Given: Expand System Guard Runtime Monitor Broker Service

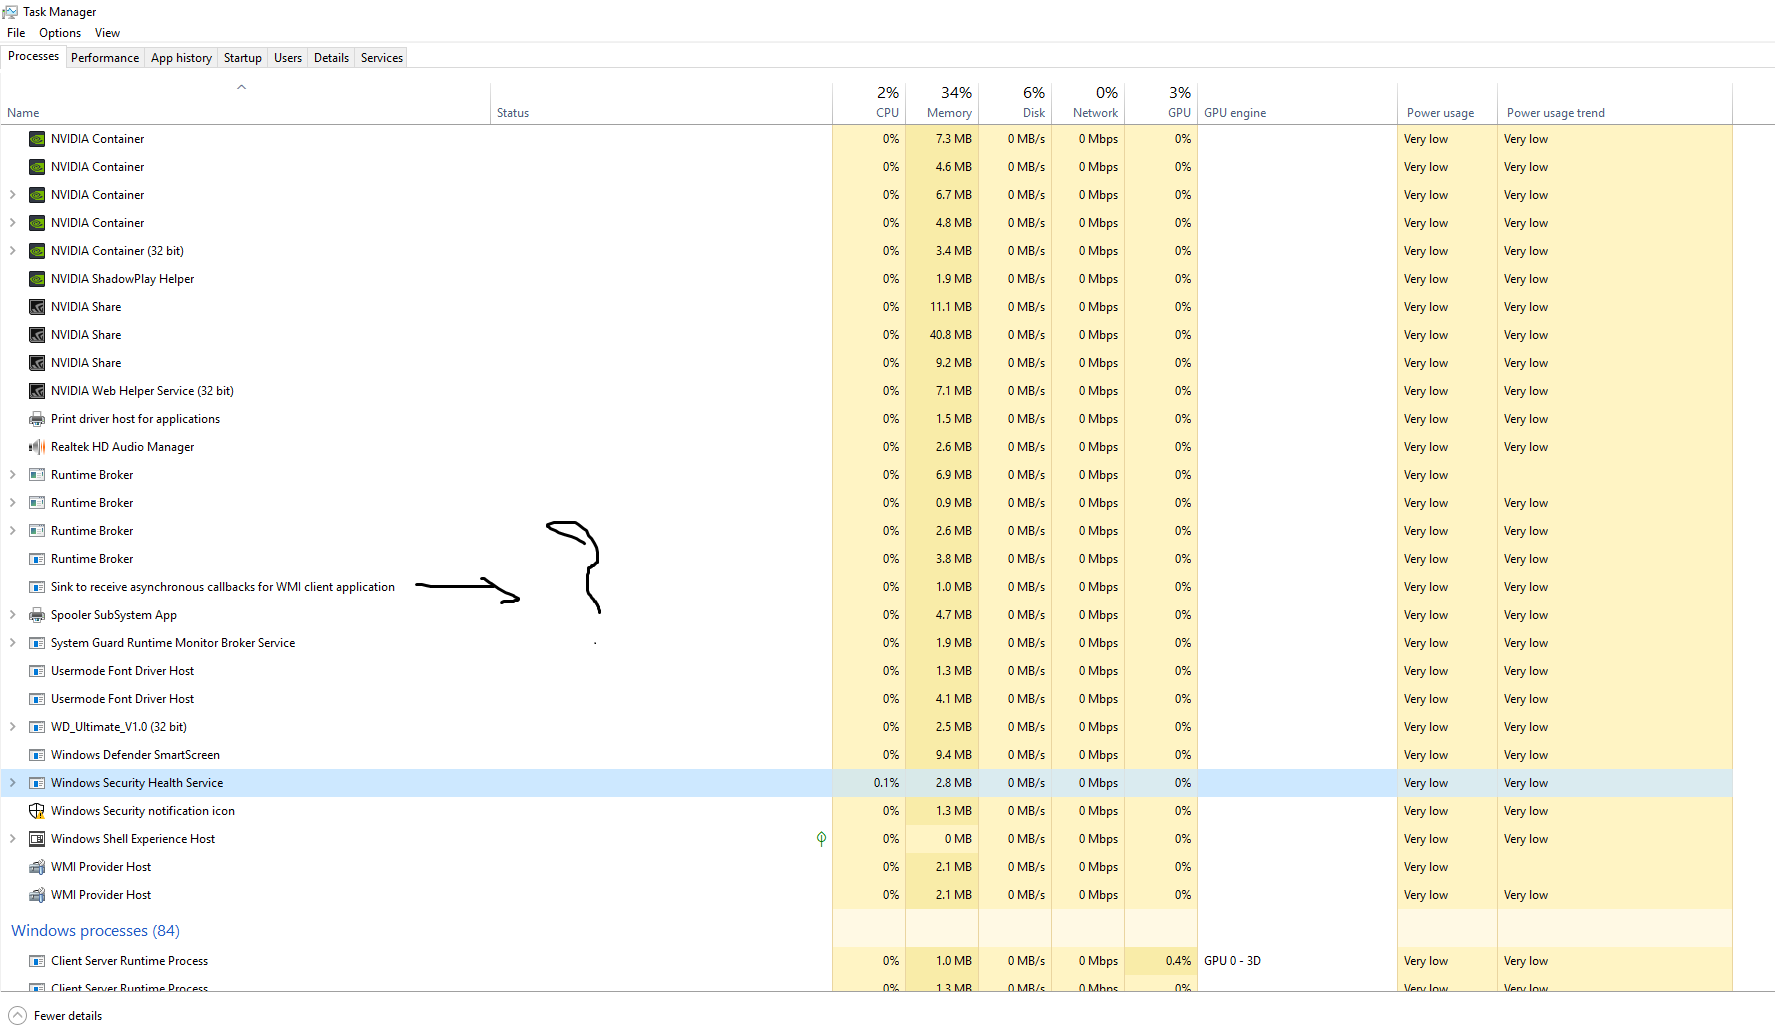Looking at the screenshot, I should click(13, 643).
